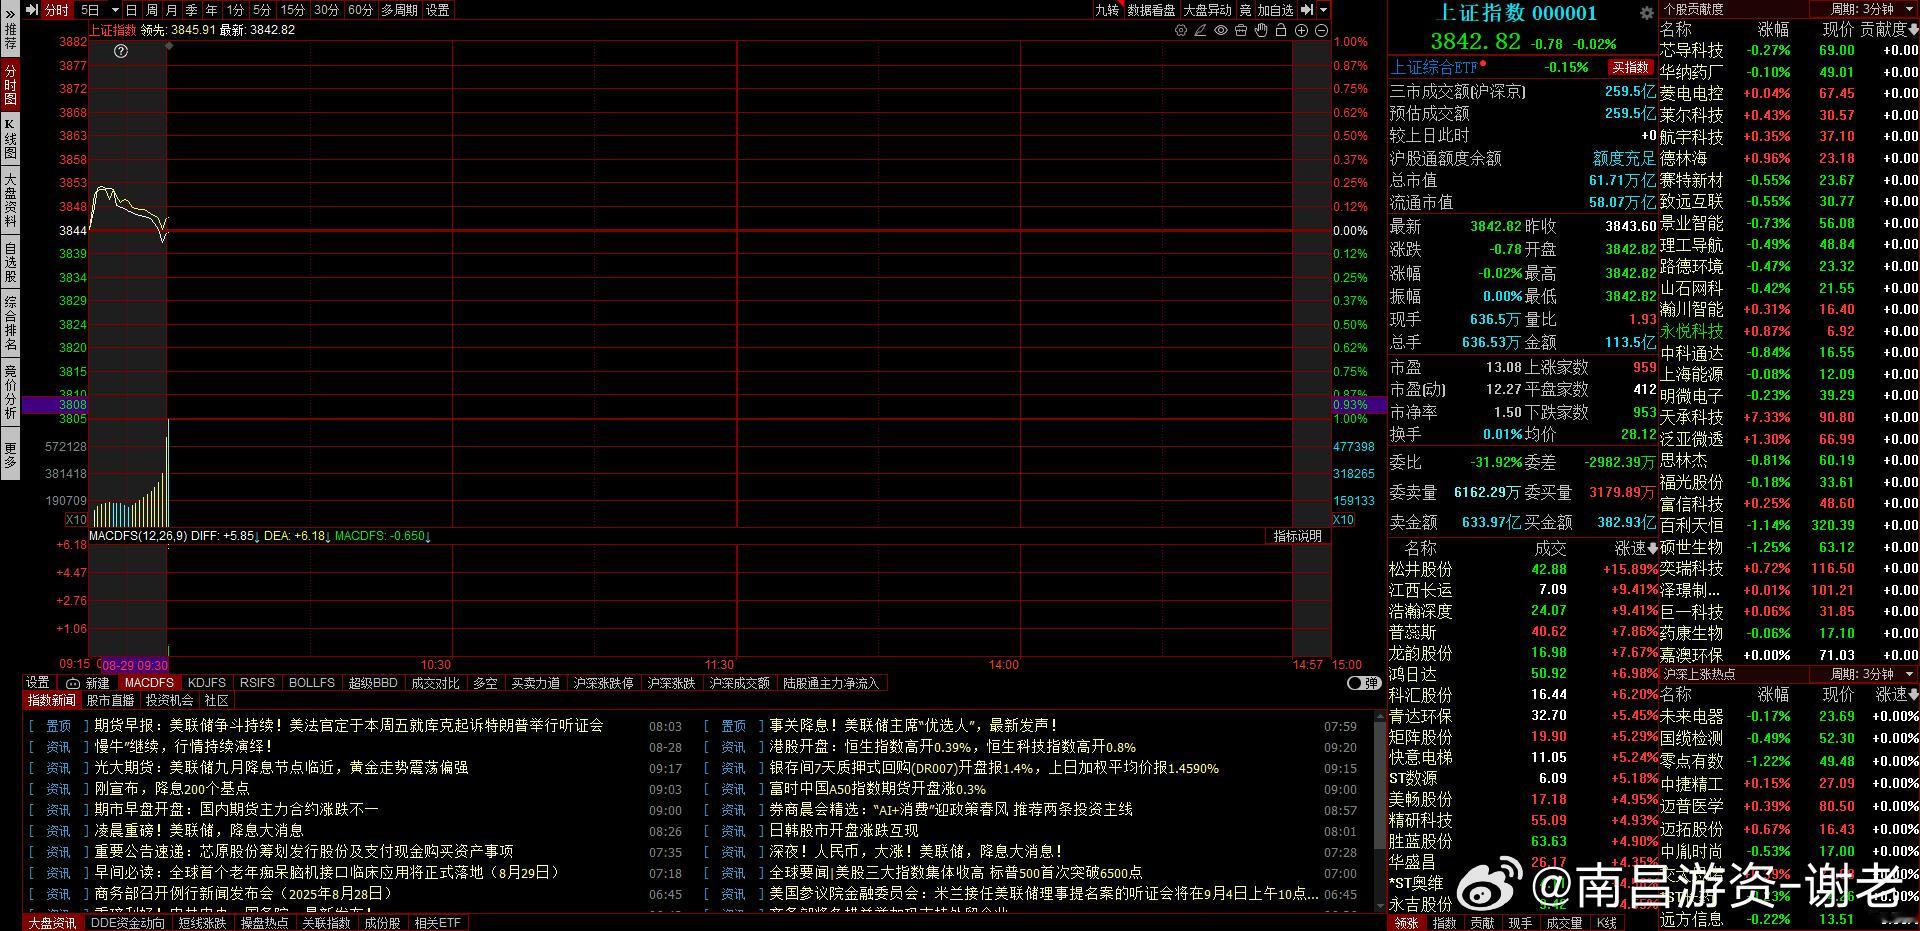Zoom out with the minus circle icon

point(1321,31)
